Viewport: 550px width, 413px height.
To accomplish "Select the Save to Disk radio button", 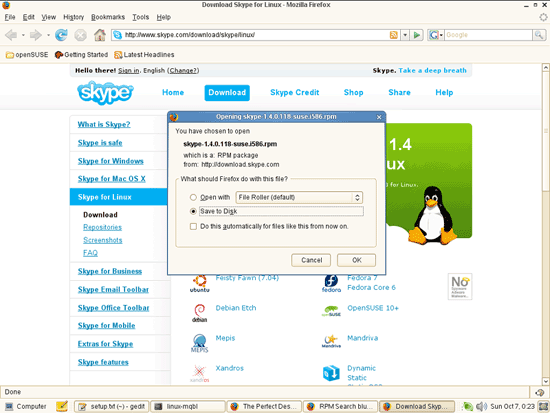I will 193,211.
